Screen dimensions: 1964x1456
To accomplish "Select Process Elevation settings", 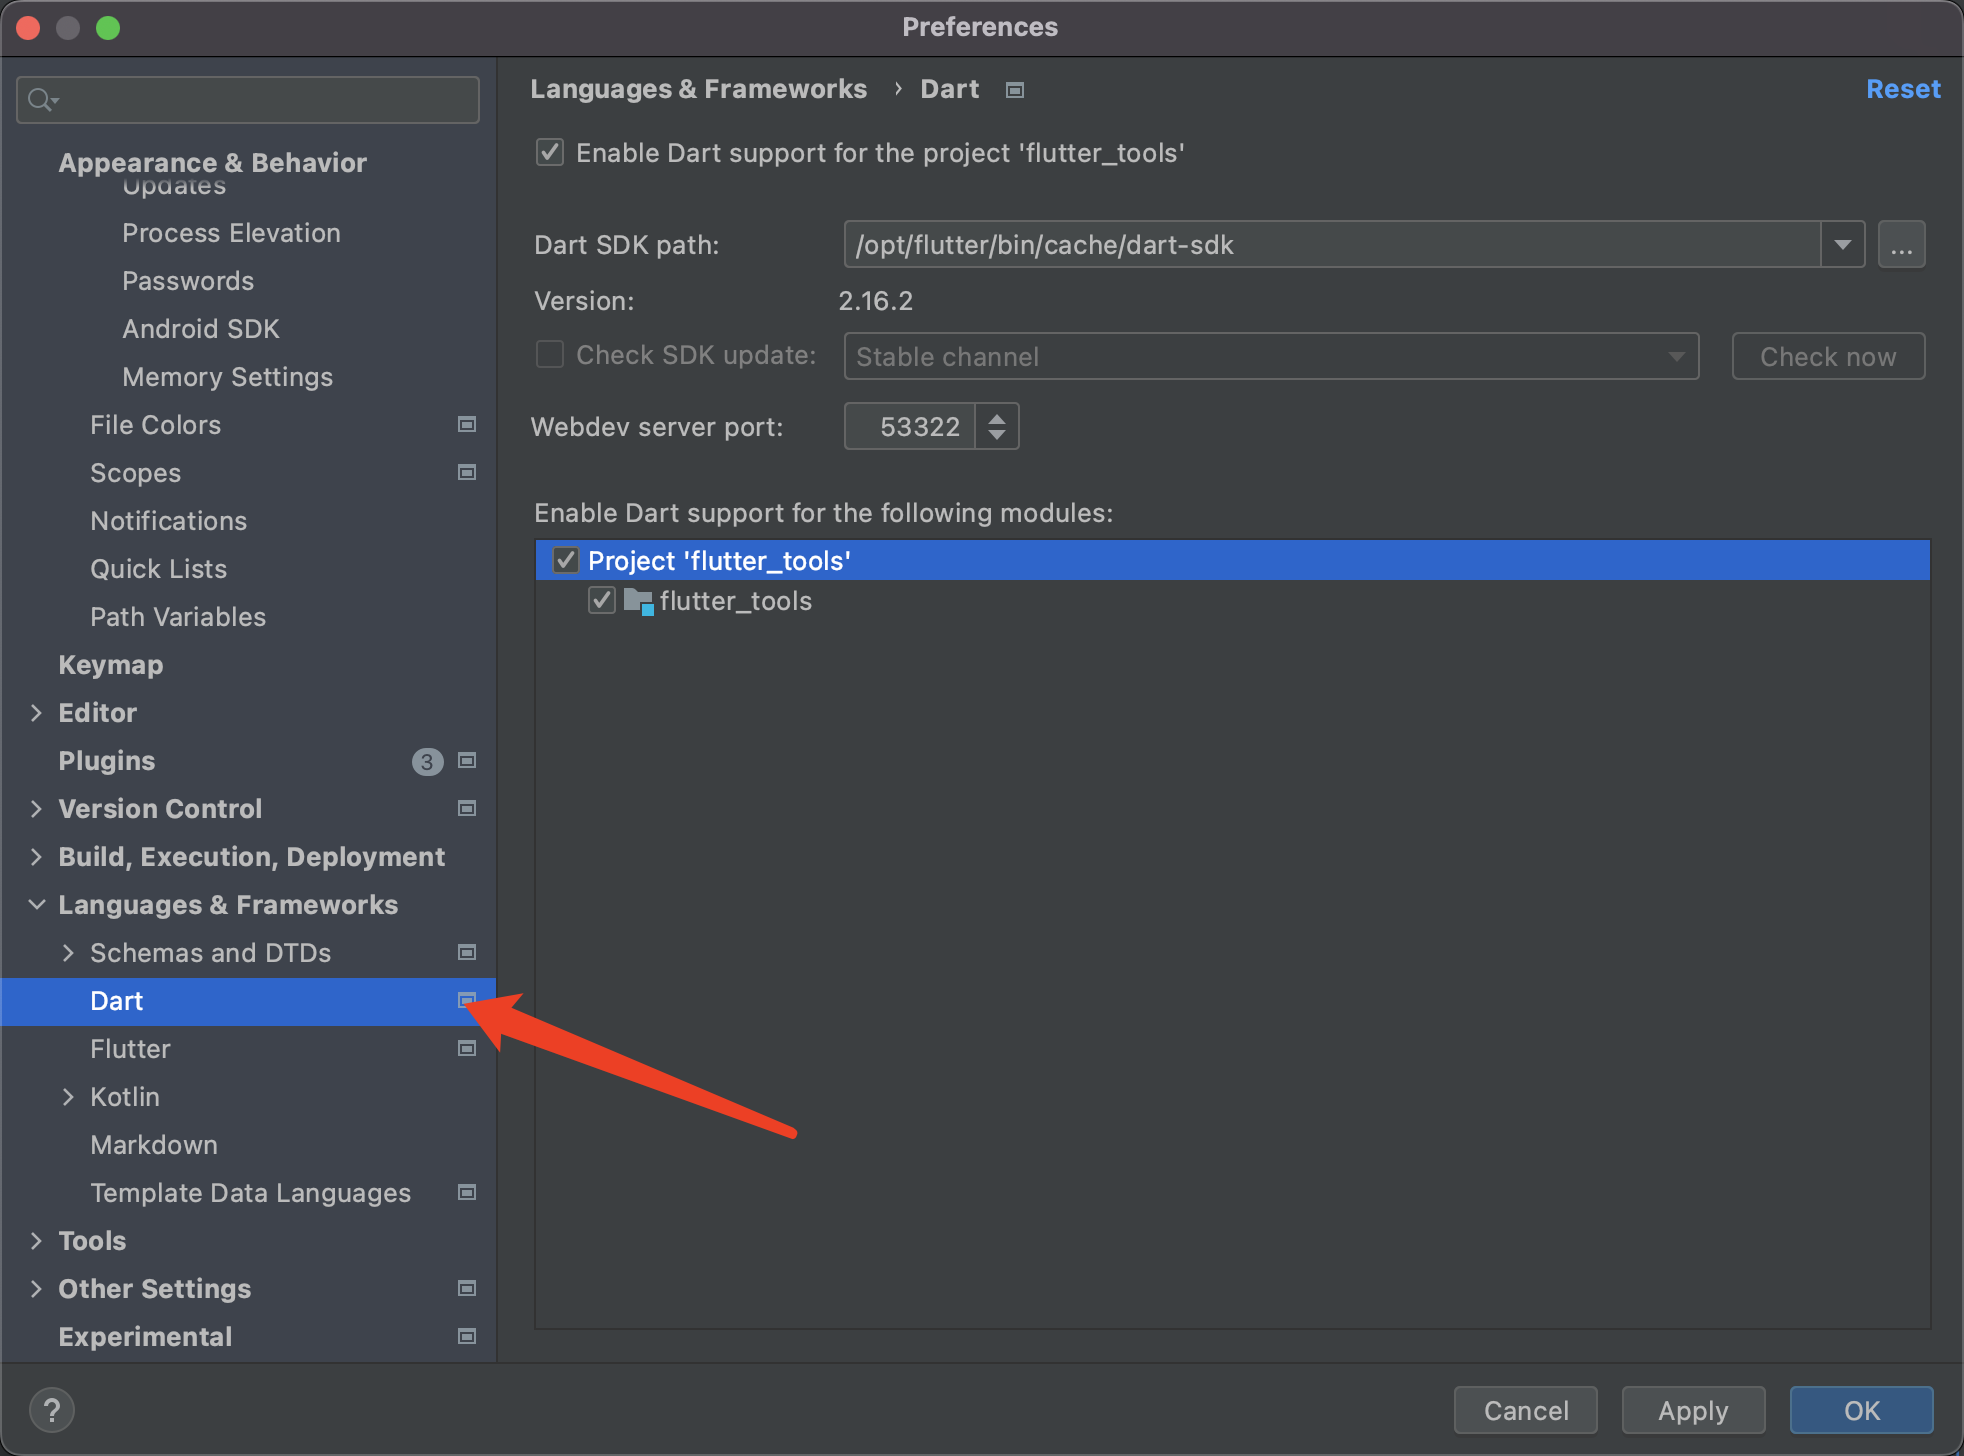I will click(x=231, y=233).
